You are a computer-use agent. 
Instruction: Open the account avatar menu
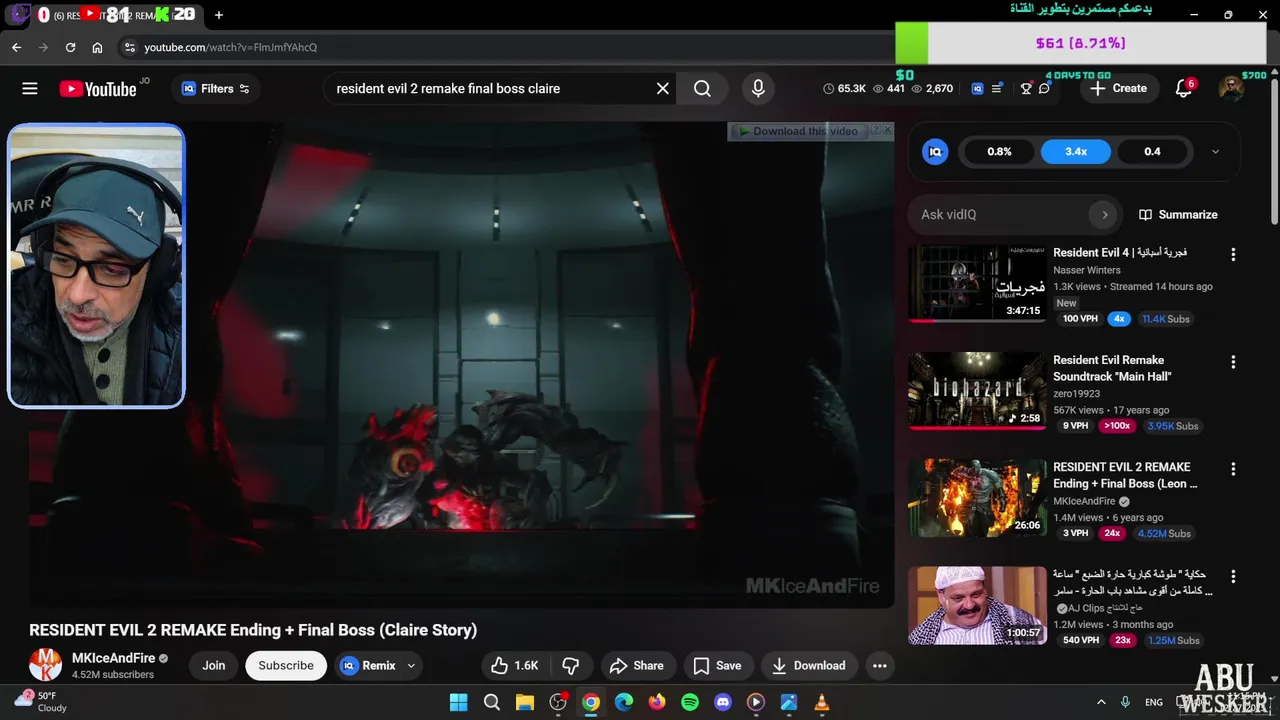click(x=1231, y=89)
